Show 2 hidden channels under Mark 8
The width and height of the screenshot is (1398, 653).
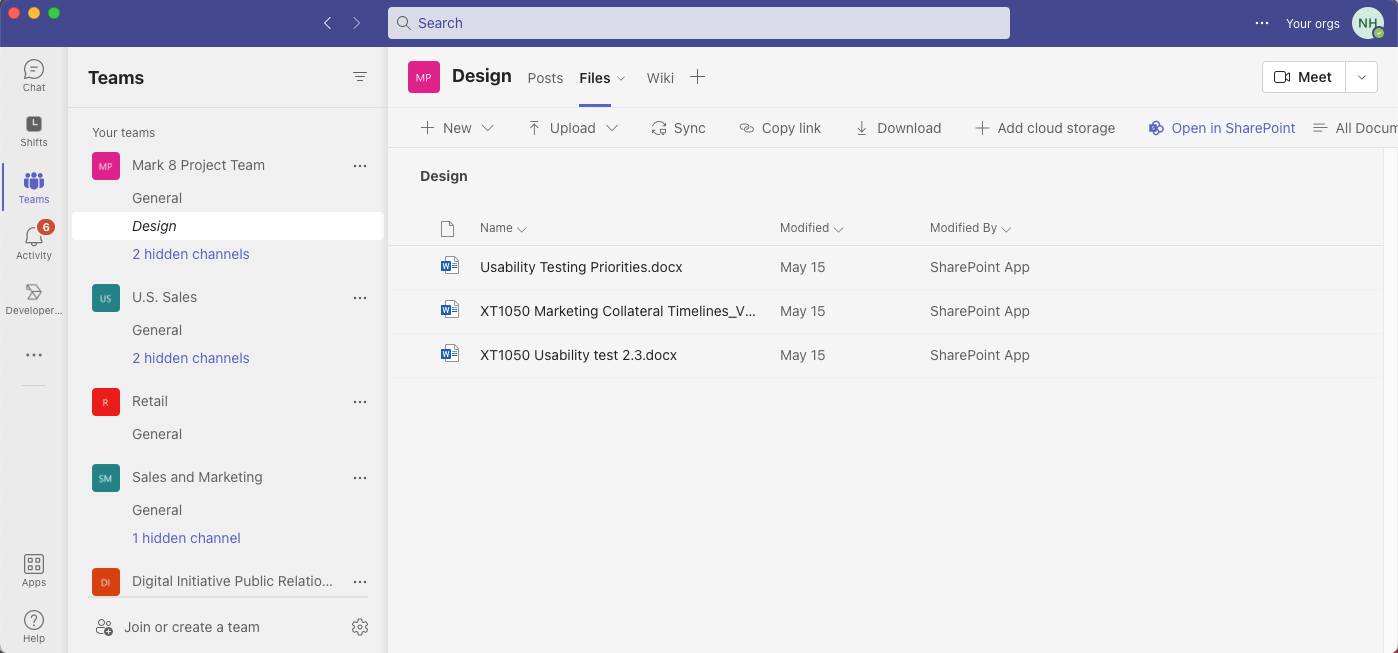point(191,254)
